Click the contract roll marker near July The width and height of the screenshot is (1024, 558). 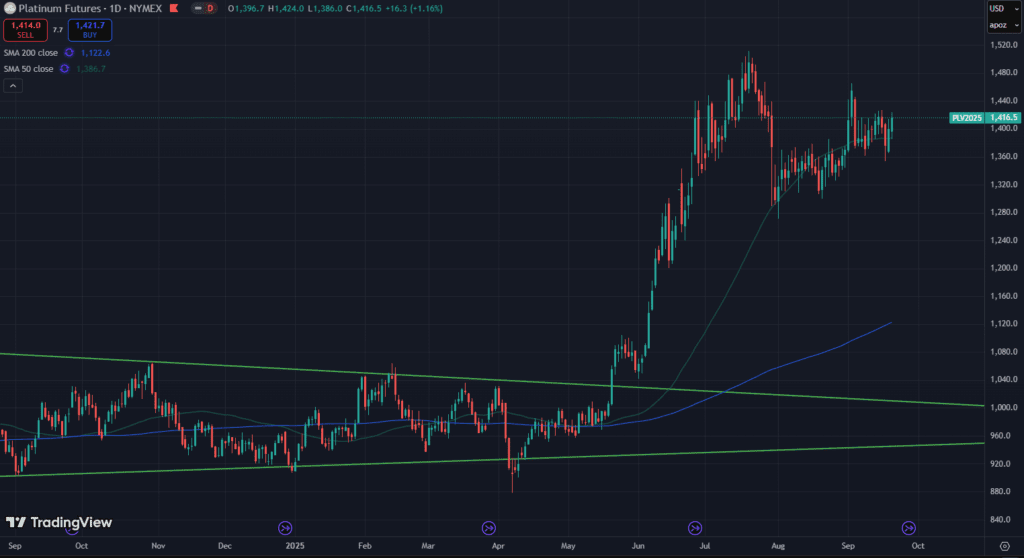(695, 527)
